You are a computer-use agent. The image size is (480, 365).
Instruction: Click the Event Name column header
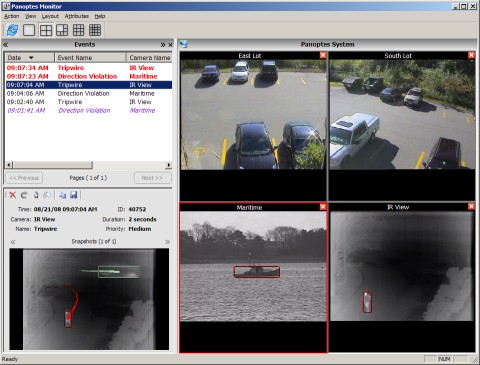click(90, 58)
